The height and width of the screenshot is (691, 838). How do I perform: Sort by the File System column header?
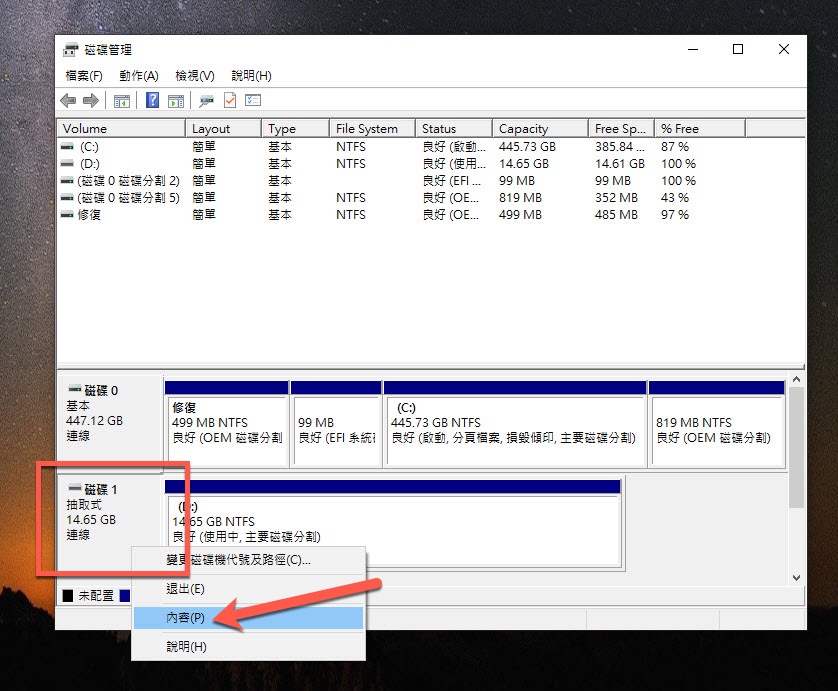pyautogui.click(x=367, y=129)
